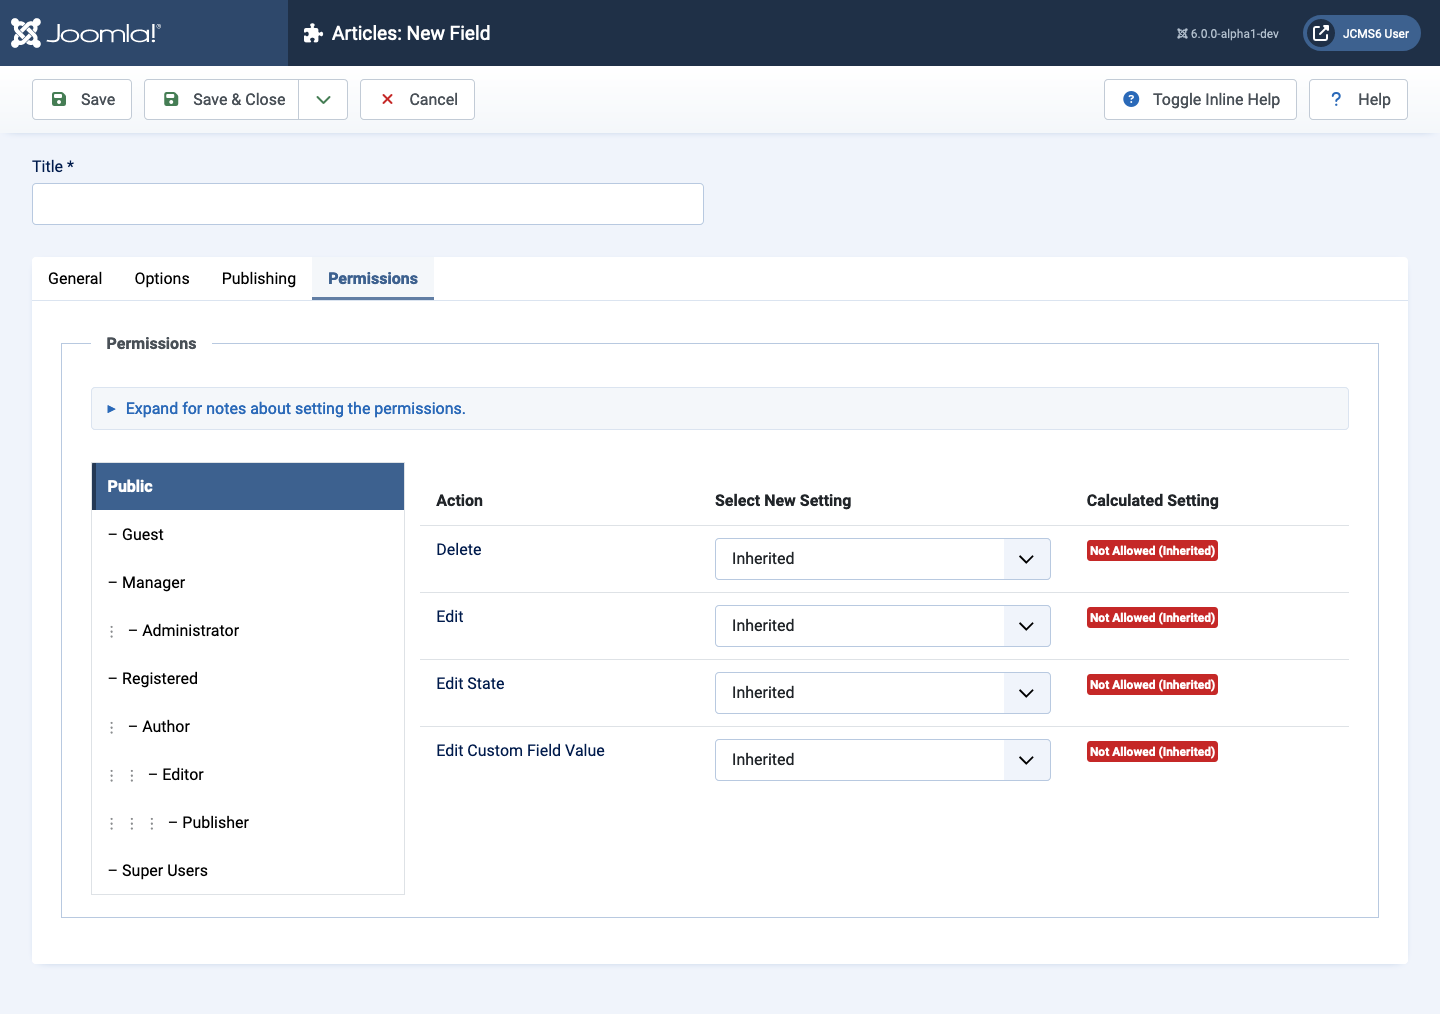Open the Help page
Screen dimensions: 1440x1014
(1358, 99)
